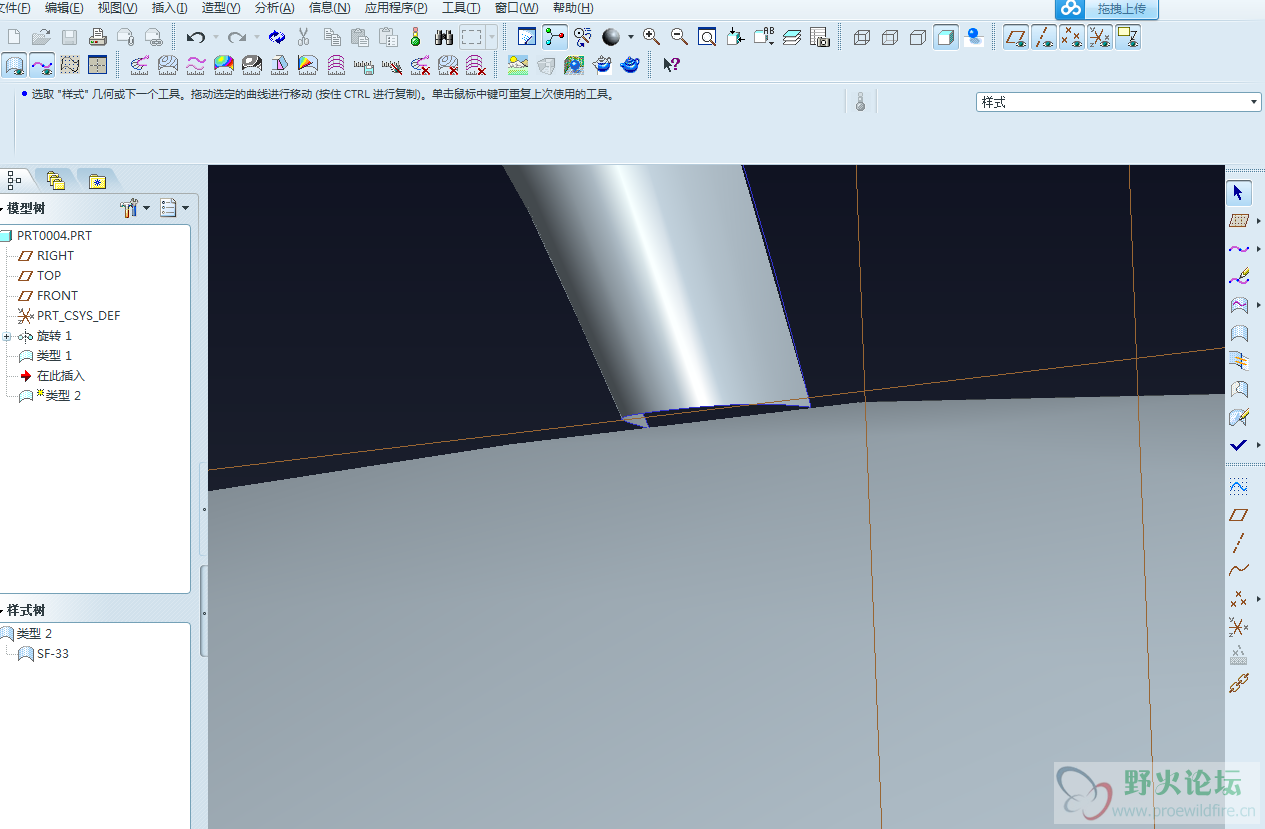
Task: Expand the 旋转 1 tree node
Action: pyautogui.click(x=7, y=336)
